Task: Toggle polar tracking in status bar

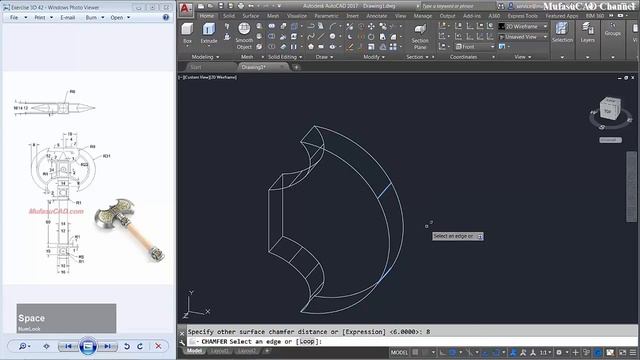Action: point(452,352)
